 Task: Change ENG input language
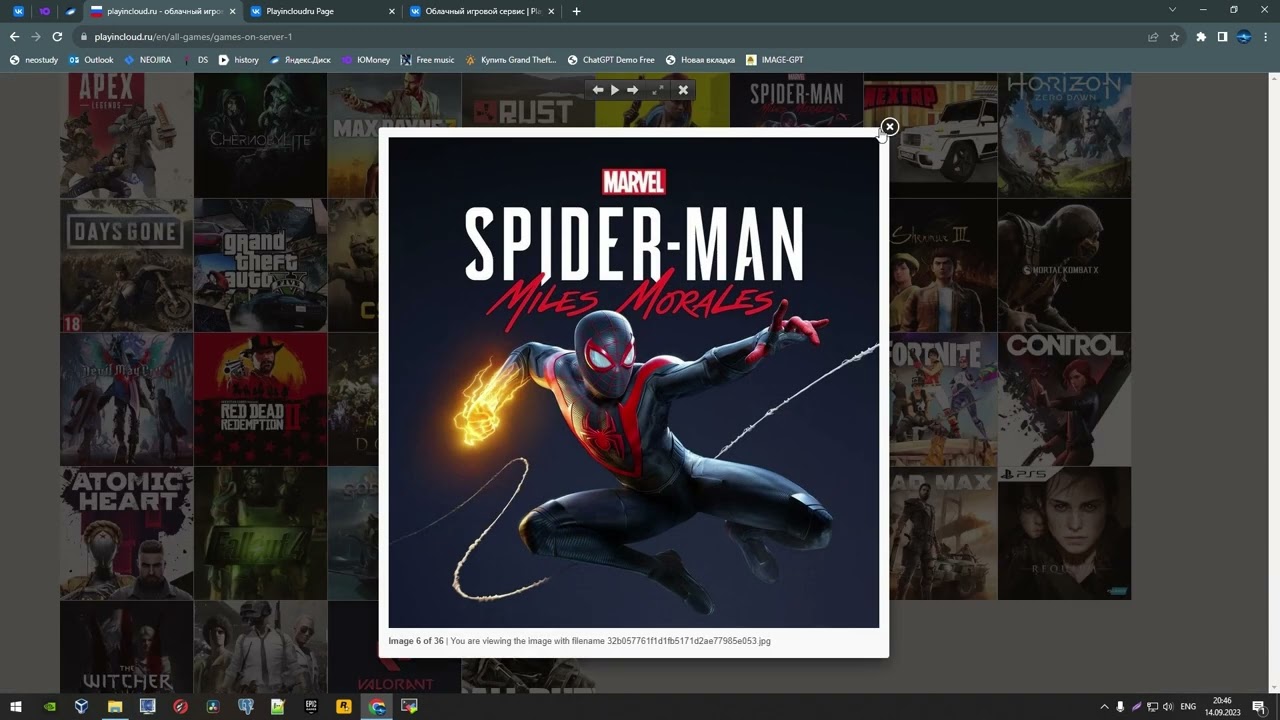[x=1188, y=706]
